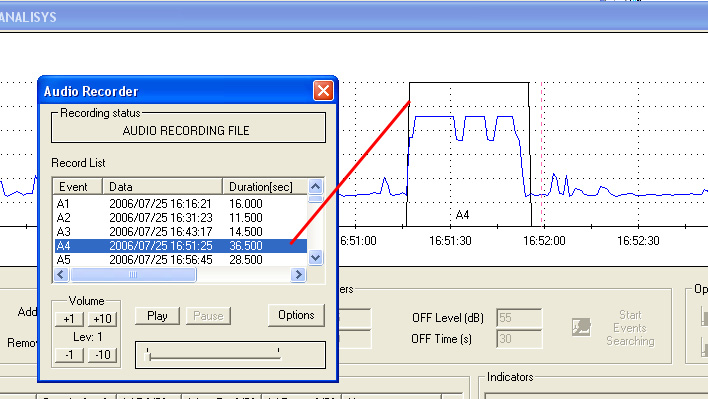
Task: Click the pink dashed cursor line on chart
Action: 542,153
